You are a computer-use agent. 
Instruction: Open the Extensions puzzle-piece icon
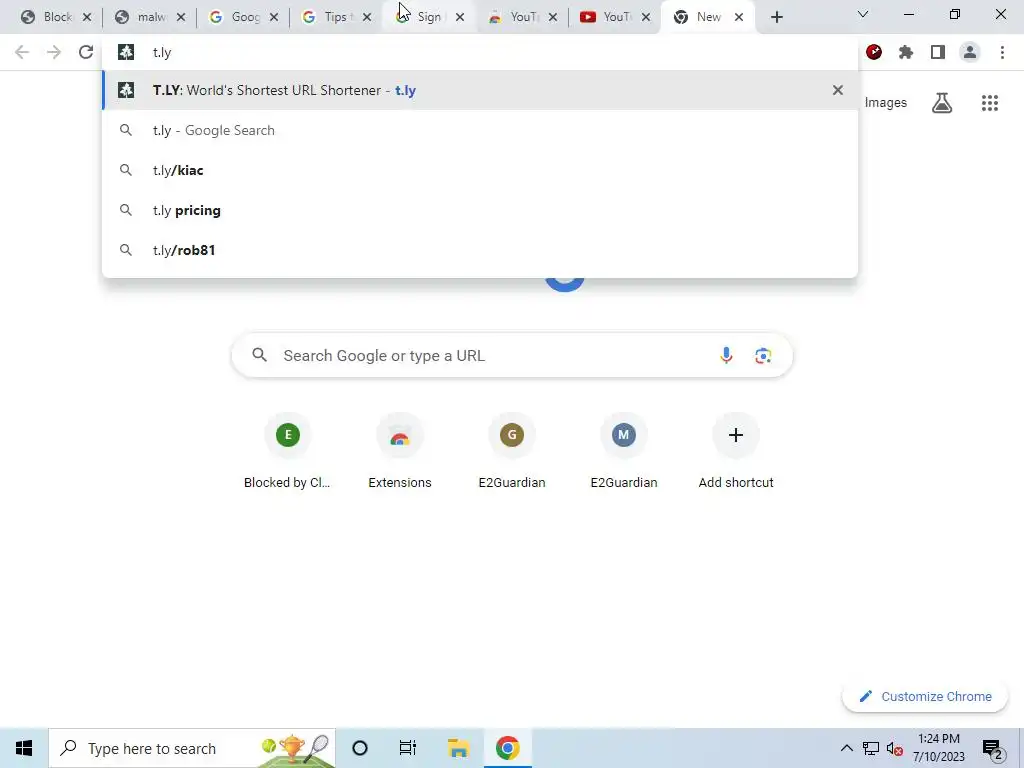(x=906, y=52)
